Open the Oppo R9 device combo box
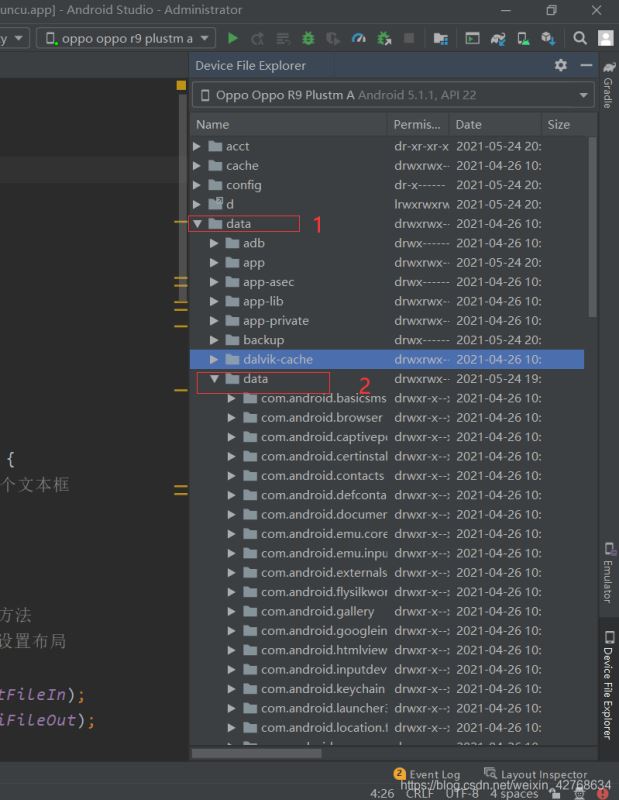The image size is (619, 800). tap(393, 95)
